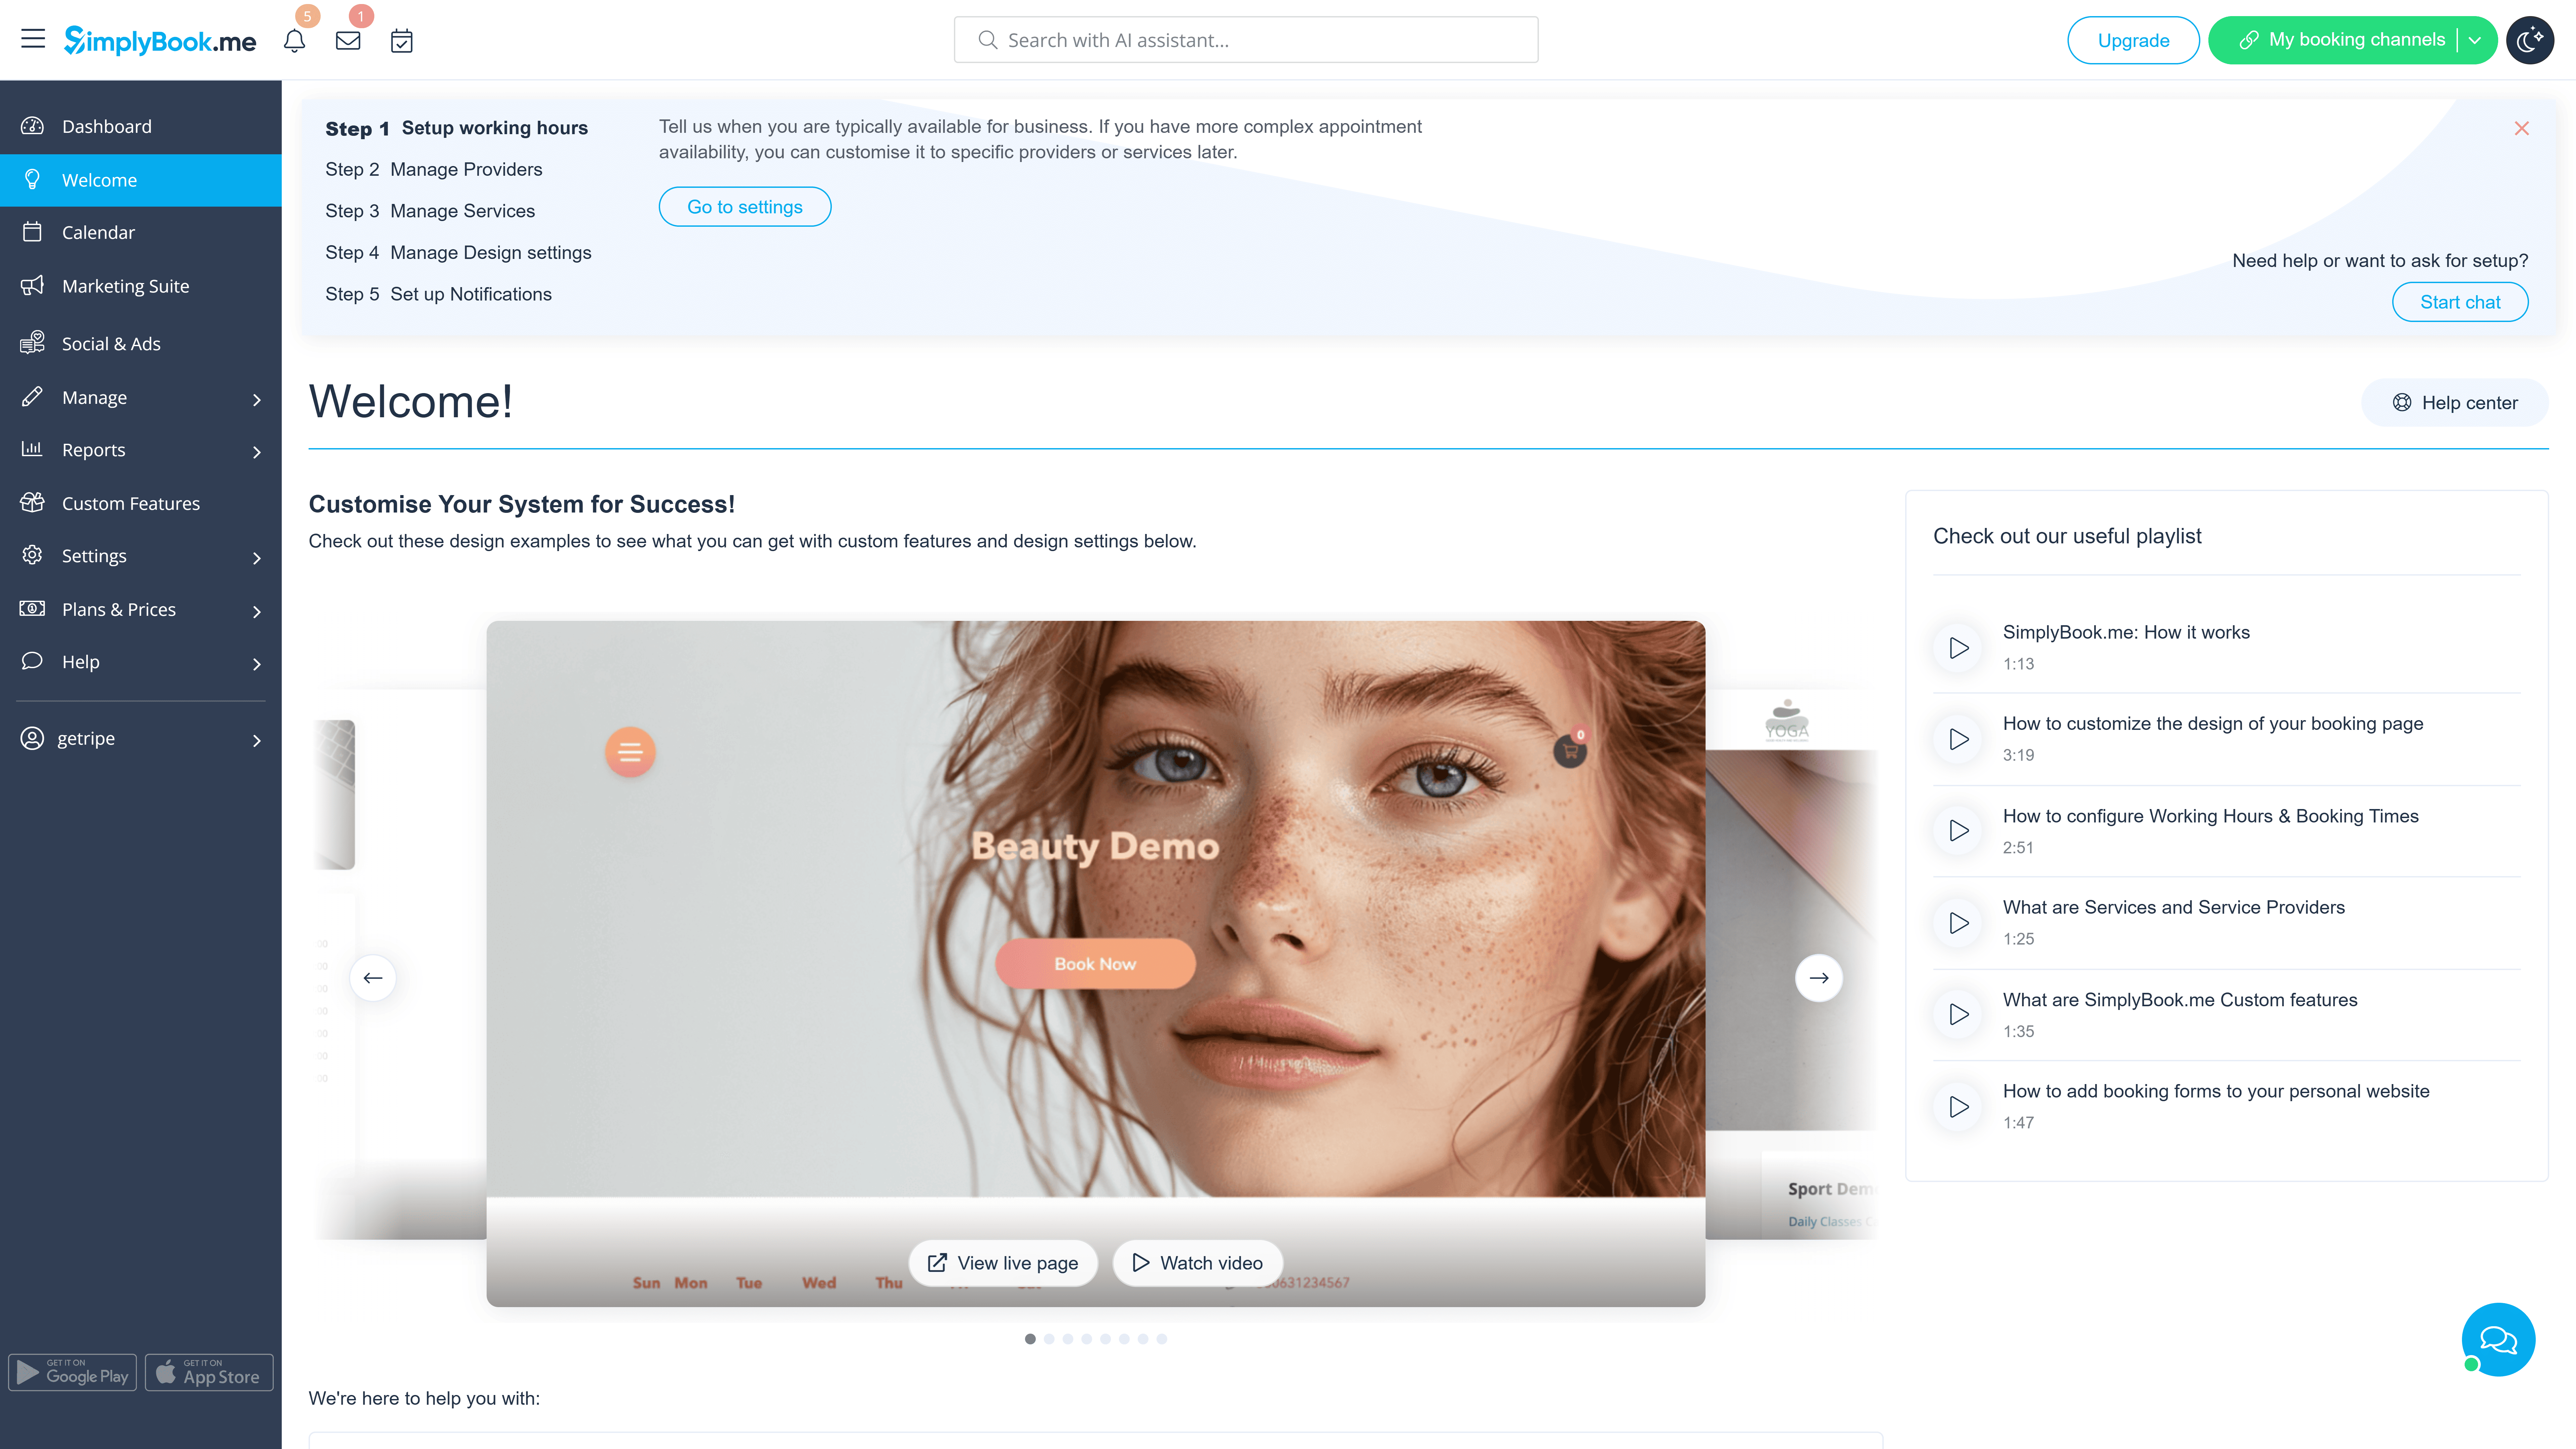Click the SimplyBook.me logo
This screenshot has width=2576, height=1449.
(160, 40)
